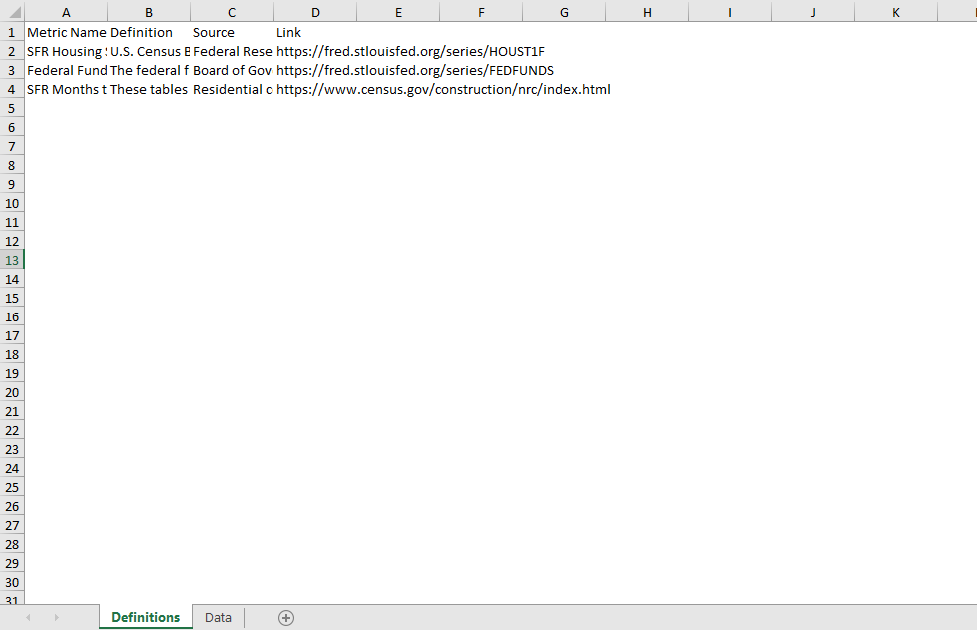Select row 2 header
Viewport: 977px width, 630px height.
pos(12,52)
